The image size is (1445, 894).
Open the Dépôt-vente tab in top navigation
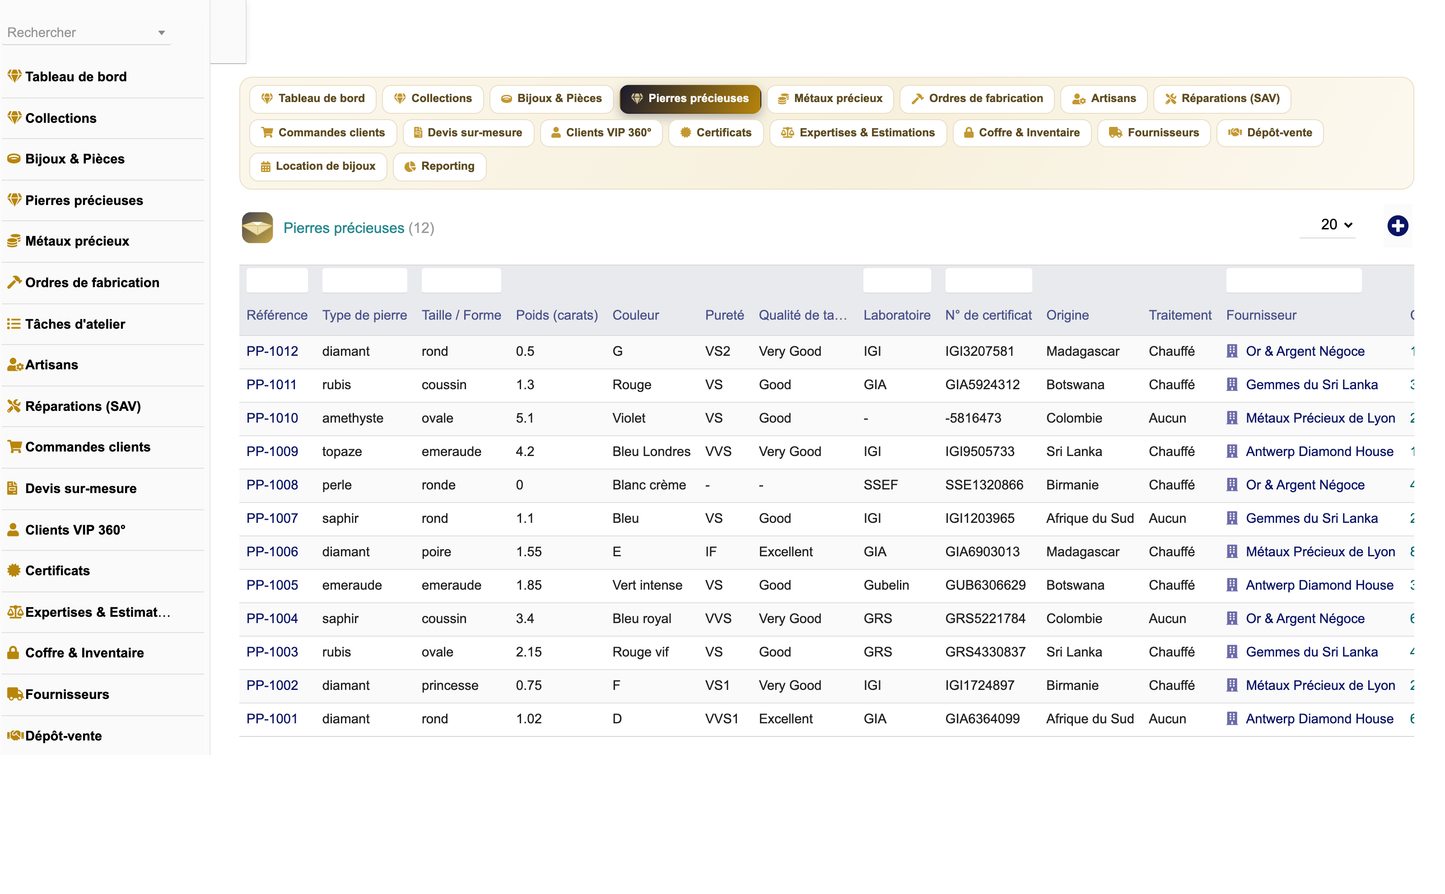(1270, 132)
